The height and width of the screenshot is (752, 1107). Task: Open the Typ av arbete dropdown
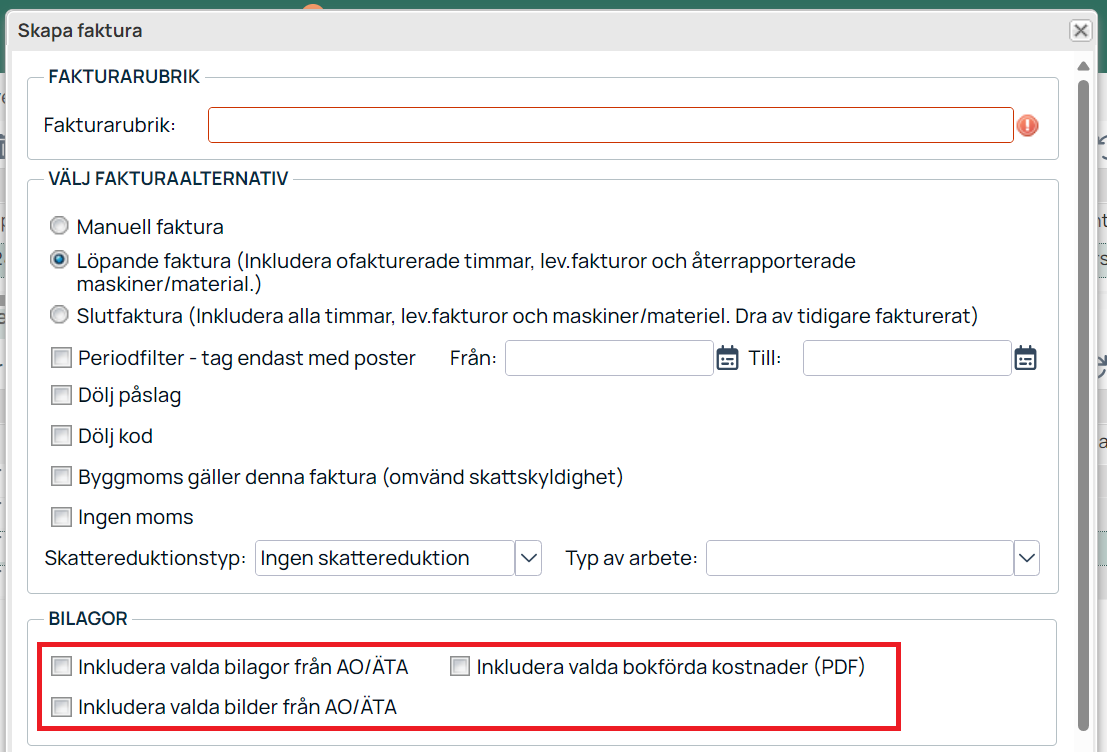(1027, 558)
